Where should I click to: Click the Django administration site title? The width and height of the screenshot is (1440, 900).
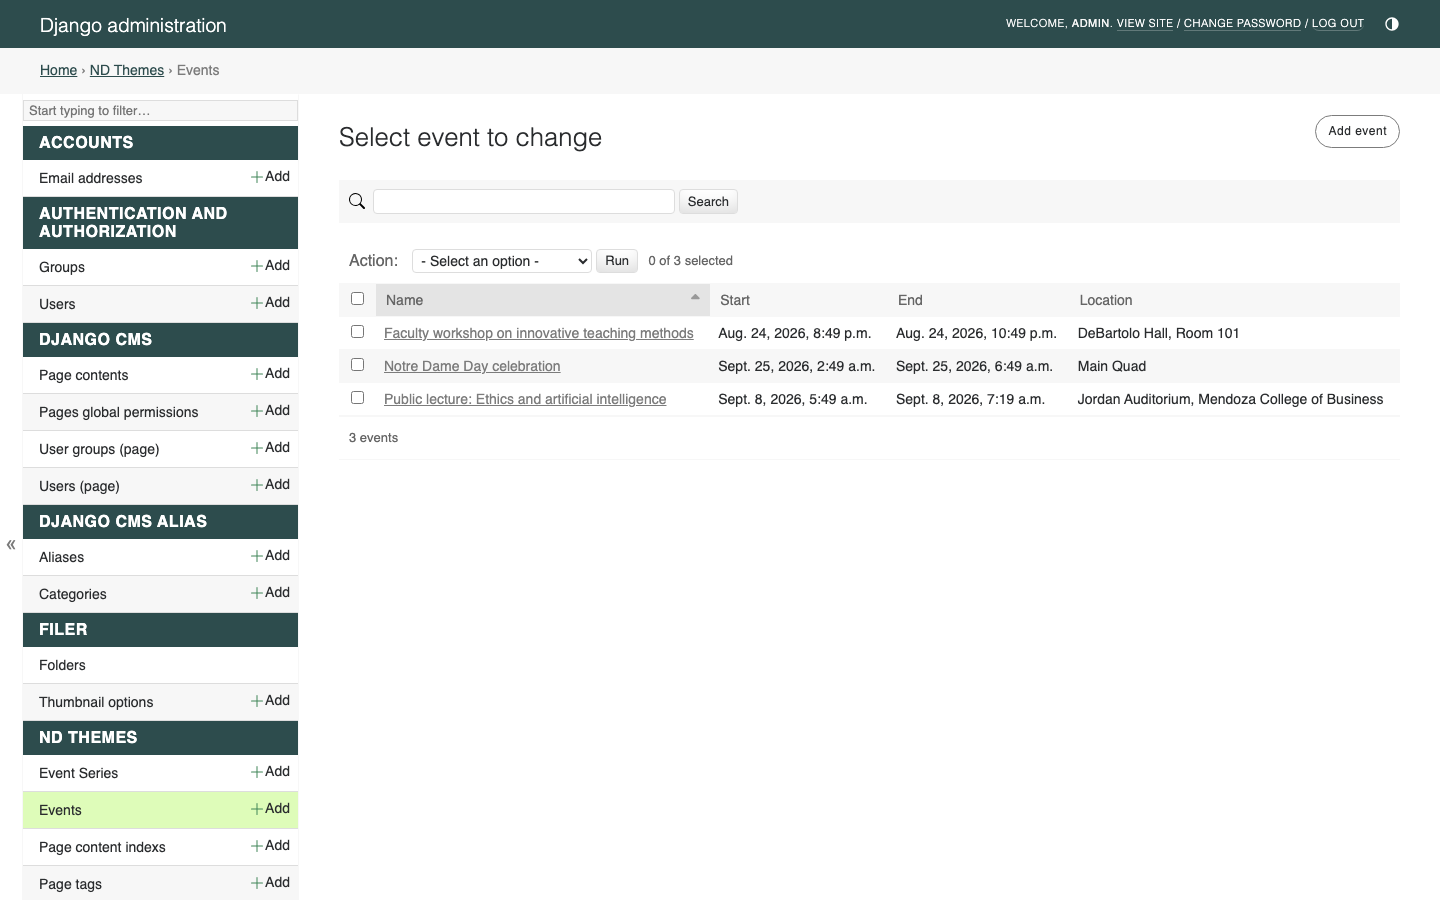point(133,25)
